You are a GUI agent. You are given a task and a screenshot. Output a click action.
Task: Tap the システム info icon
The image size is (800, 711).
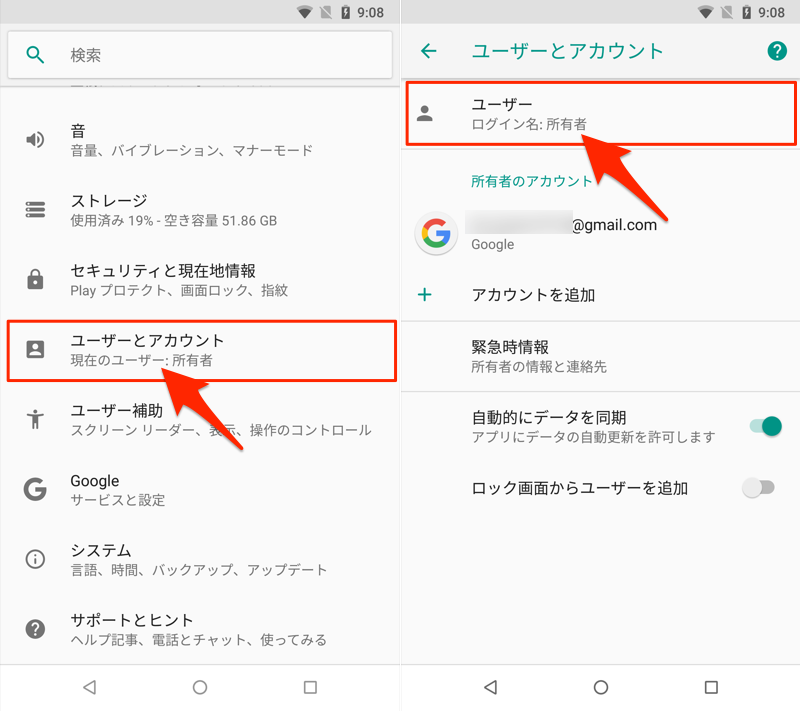pos(35,559)
